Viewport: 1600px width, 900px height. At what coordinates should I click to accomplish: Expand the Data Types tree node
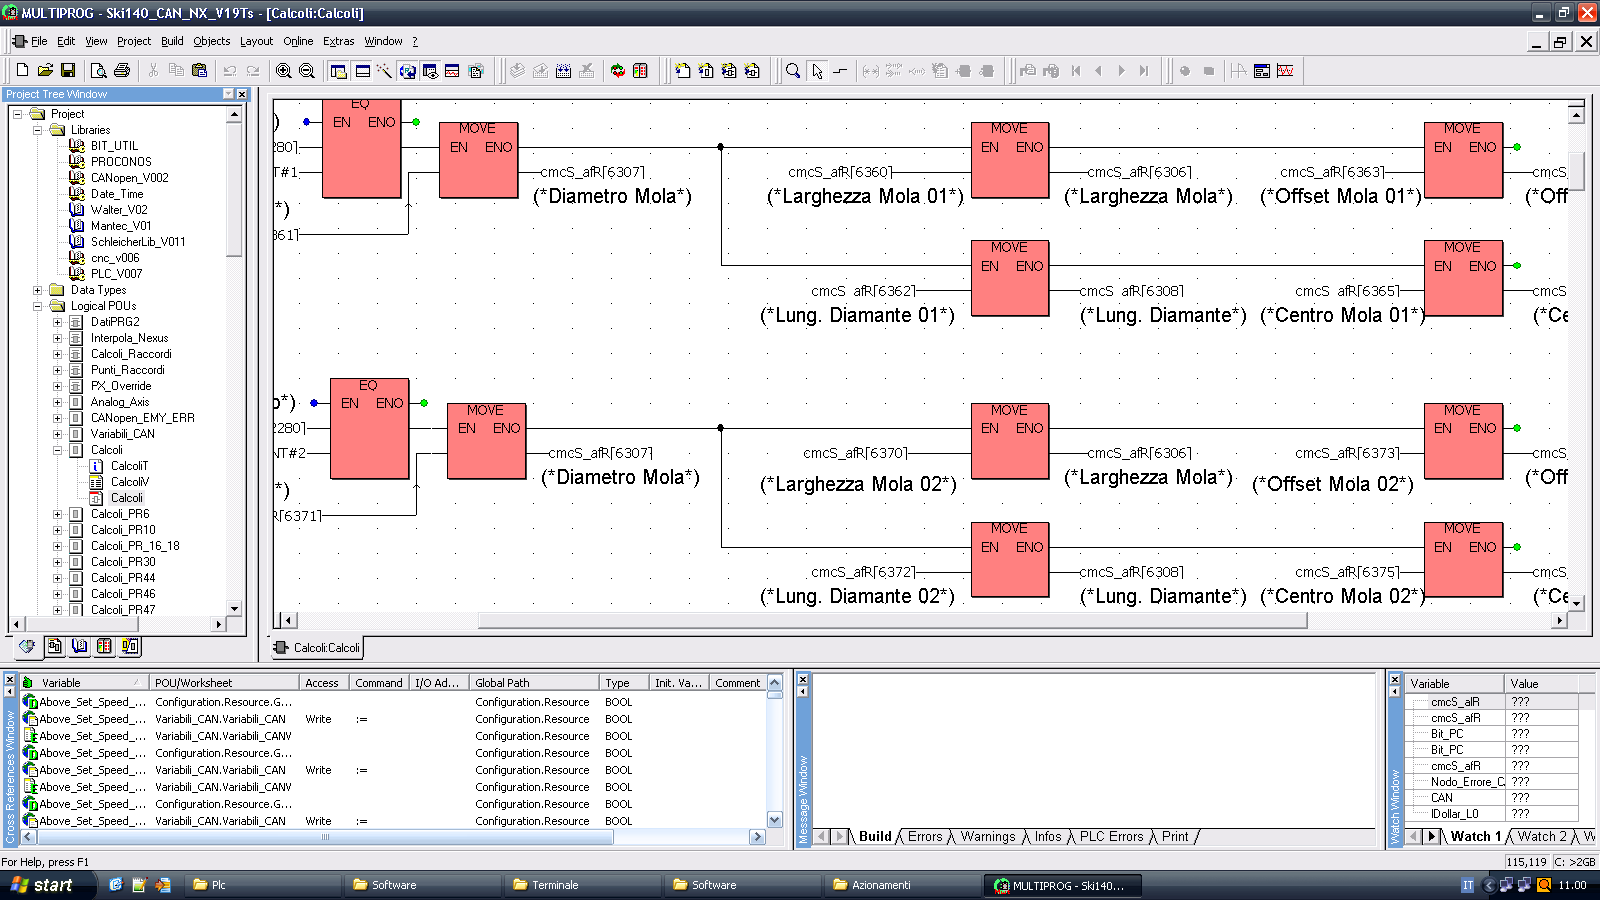click(38, 290)
